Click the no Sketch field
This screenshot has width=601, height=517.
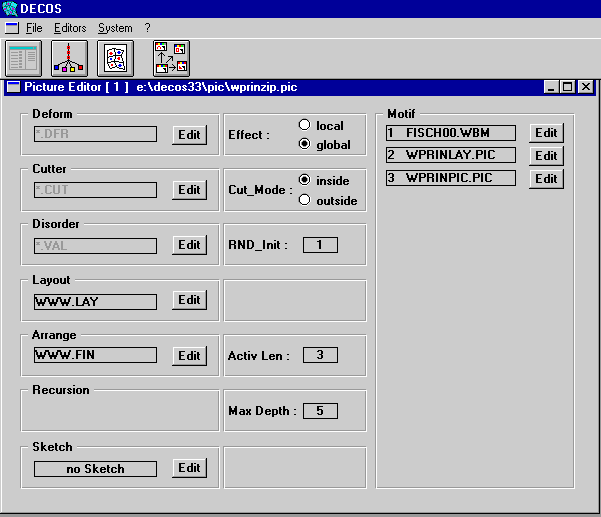(95, 469)
